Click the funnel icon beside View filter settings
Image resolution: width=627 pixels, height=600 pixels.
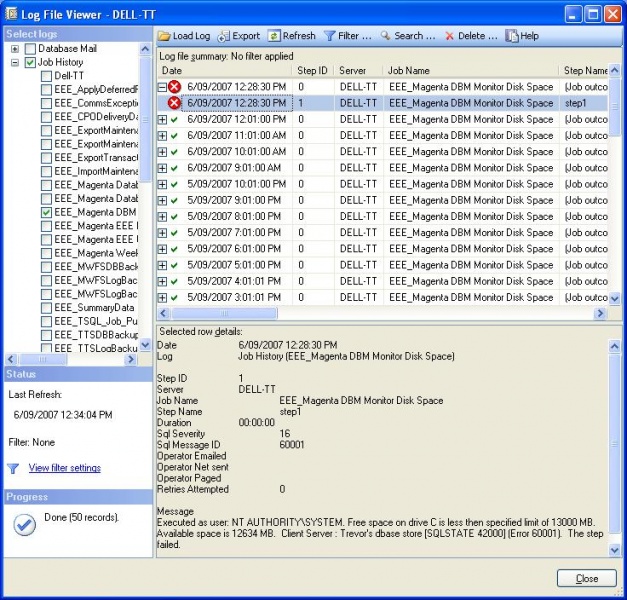tap(13, 468)
